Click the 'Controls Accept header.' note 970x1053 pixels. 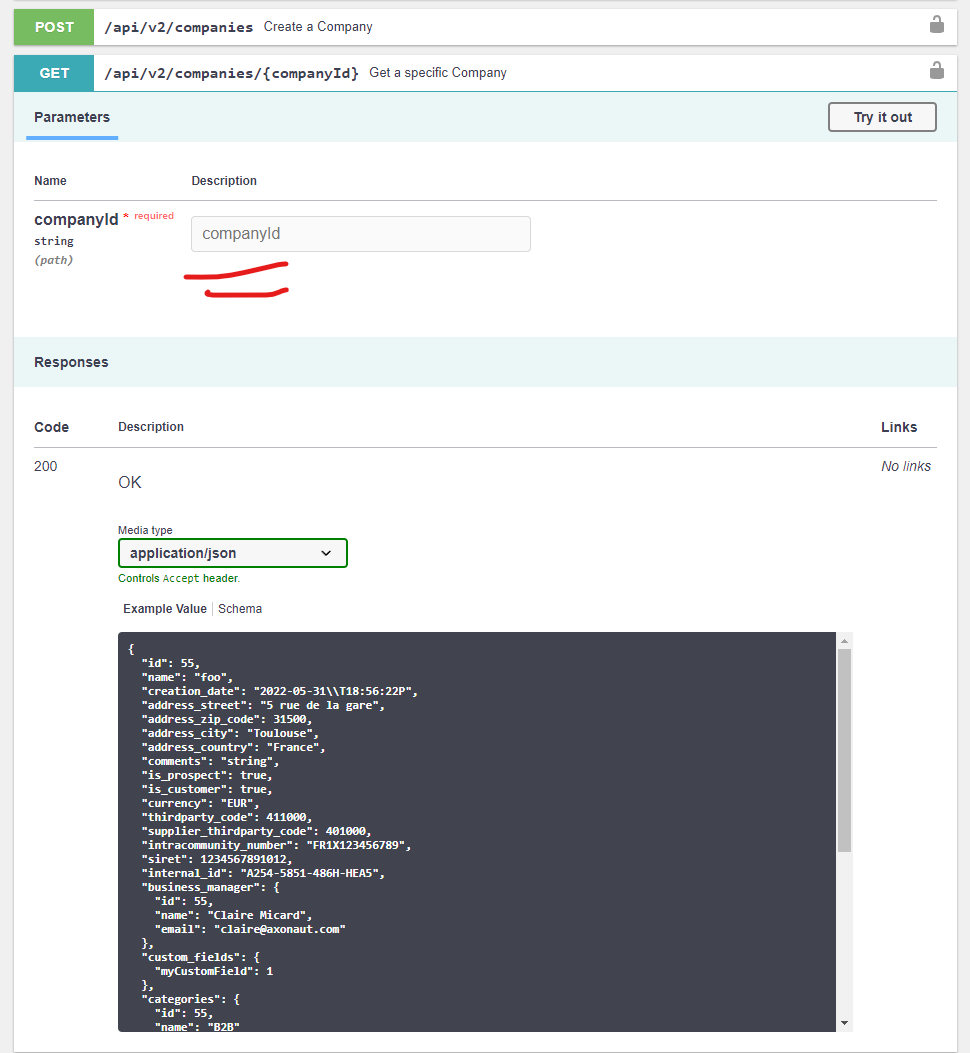coord(179,578)
